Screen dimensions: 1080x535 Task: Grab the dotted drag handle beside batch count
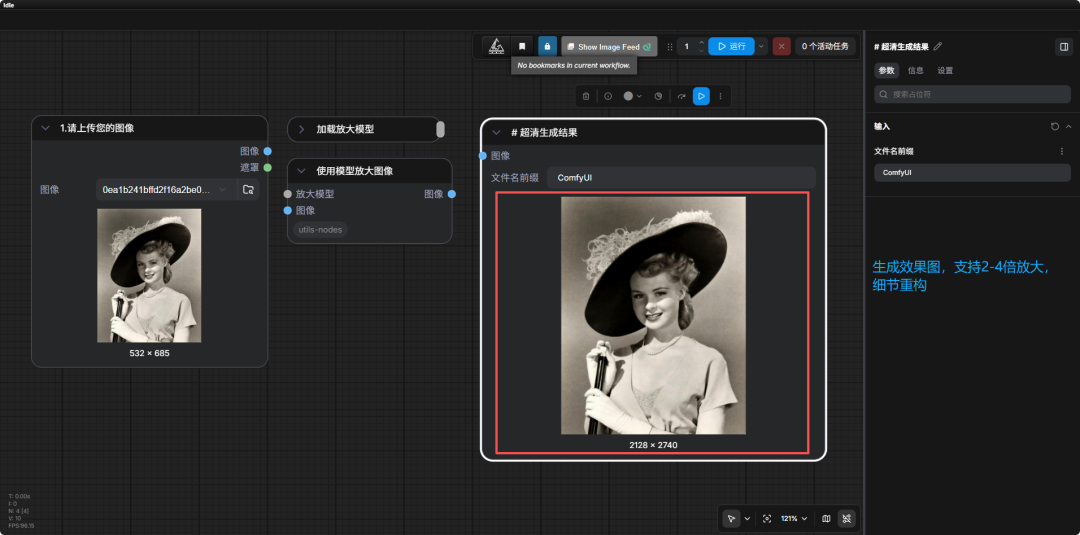(669, 46)
